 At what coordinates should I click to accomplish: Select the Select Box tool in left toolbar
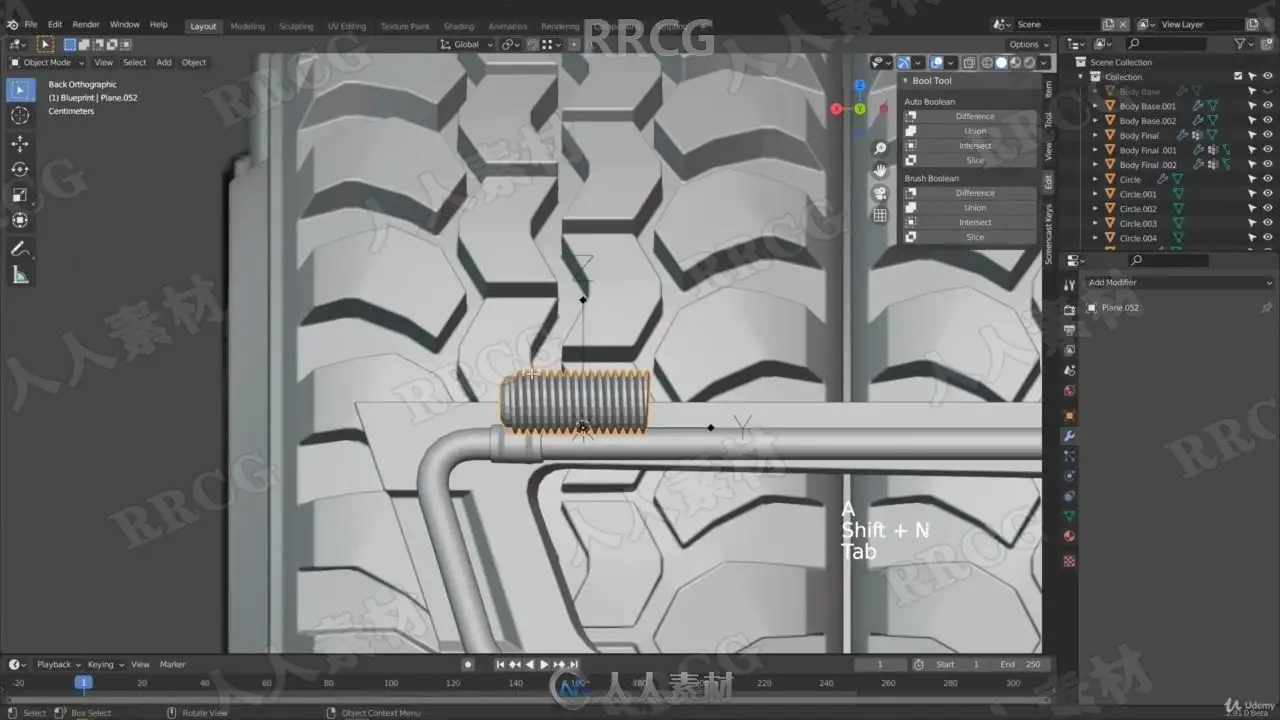pyautogui.click(x=19, y=91)
